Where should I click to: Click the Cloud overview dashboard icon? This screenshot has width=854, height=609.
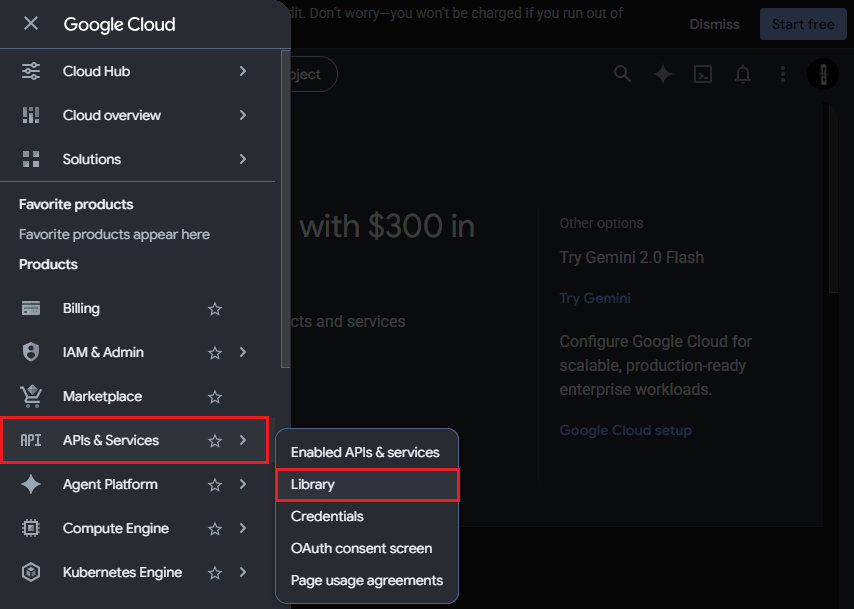(x=31, y=115)
